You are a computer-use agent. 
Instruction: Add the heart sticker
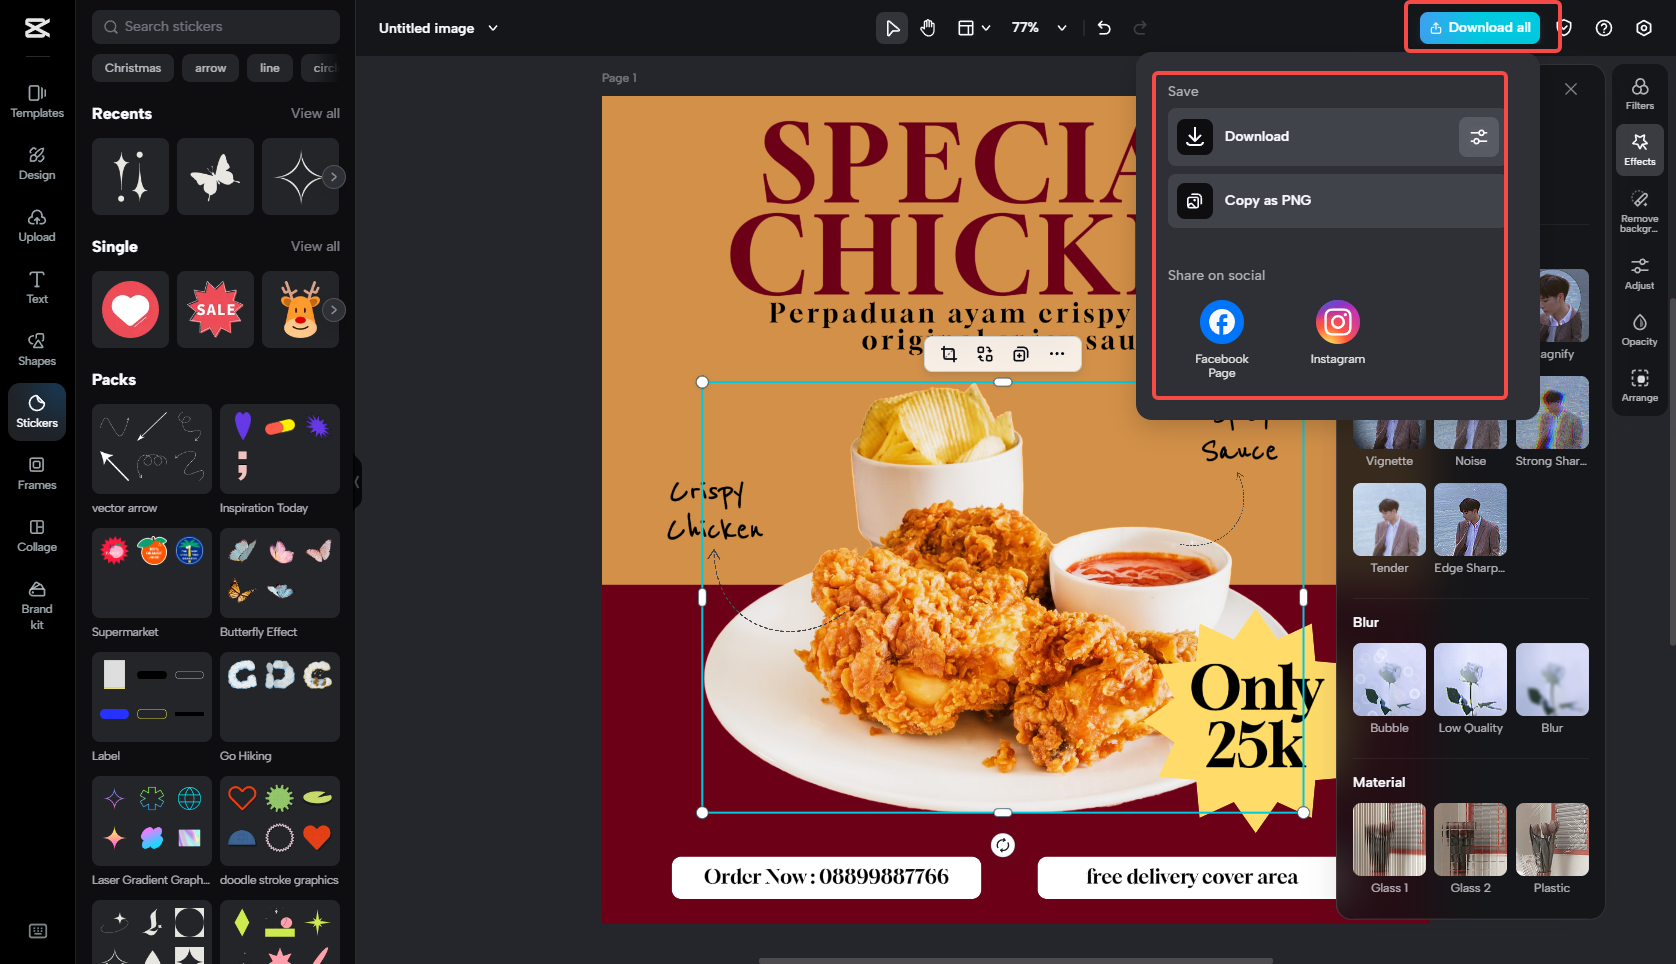[x=130, y=310]
